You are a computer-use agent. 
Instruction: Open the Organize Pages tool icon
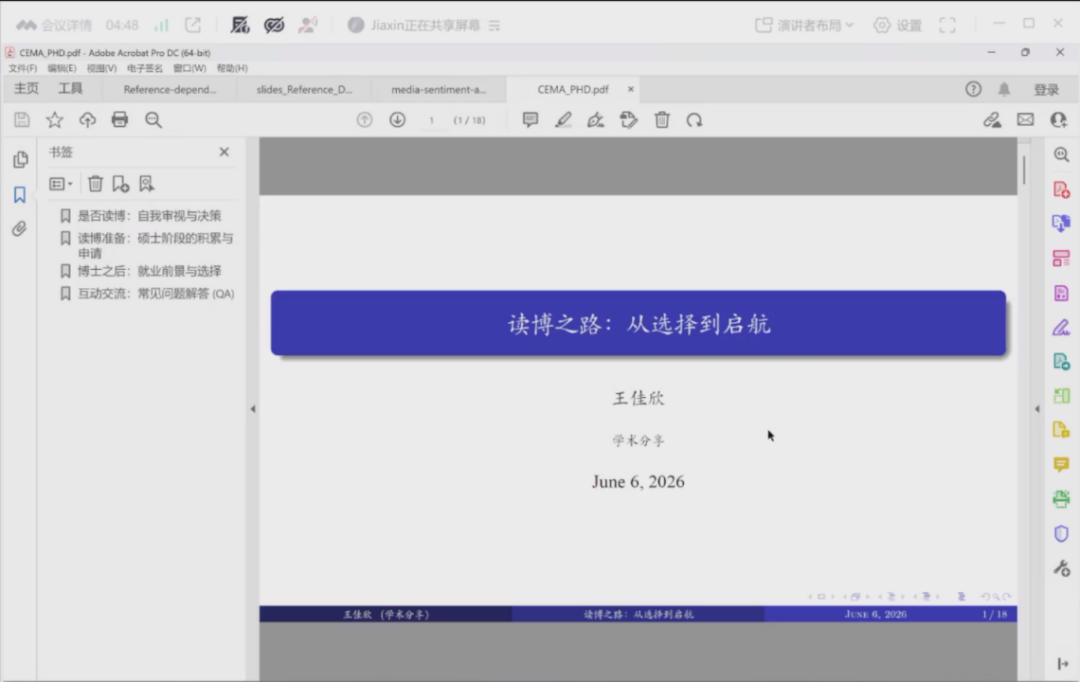[1061, 258]
